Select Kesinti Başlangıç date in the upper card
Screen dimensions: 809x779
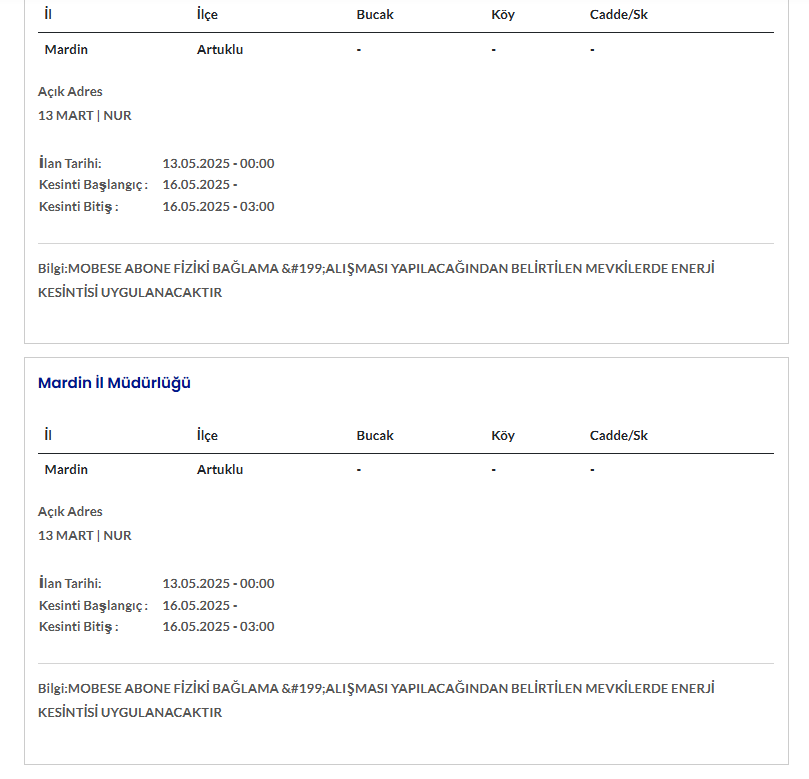click(199, 185)
